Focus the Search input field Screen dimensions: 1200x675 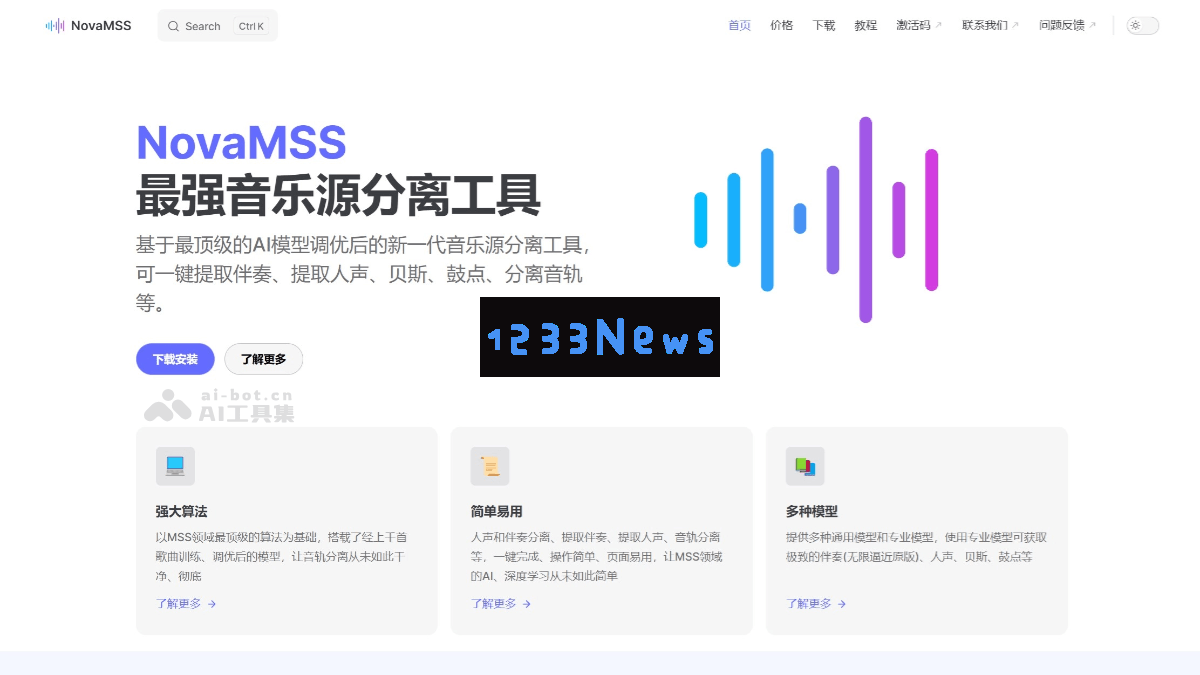pos(218,26)
